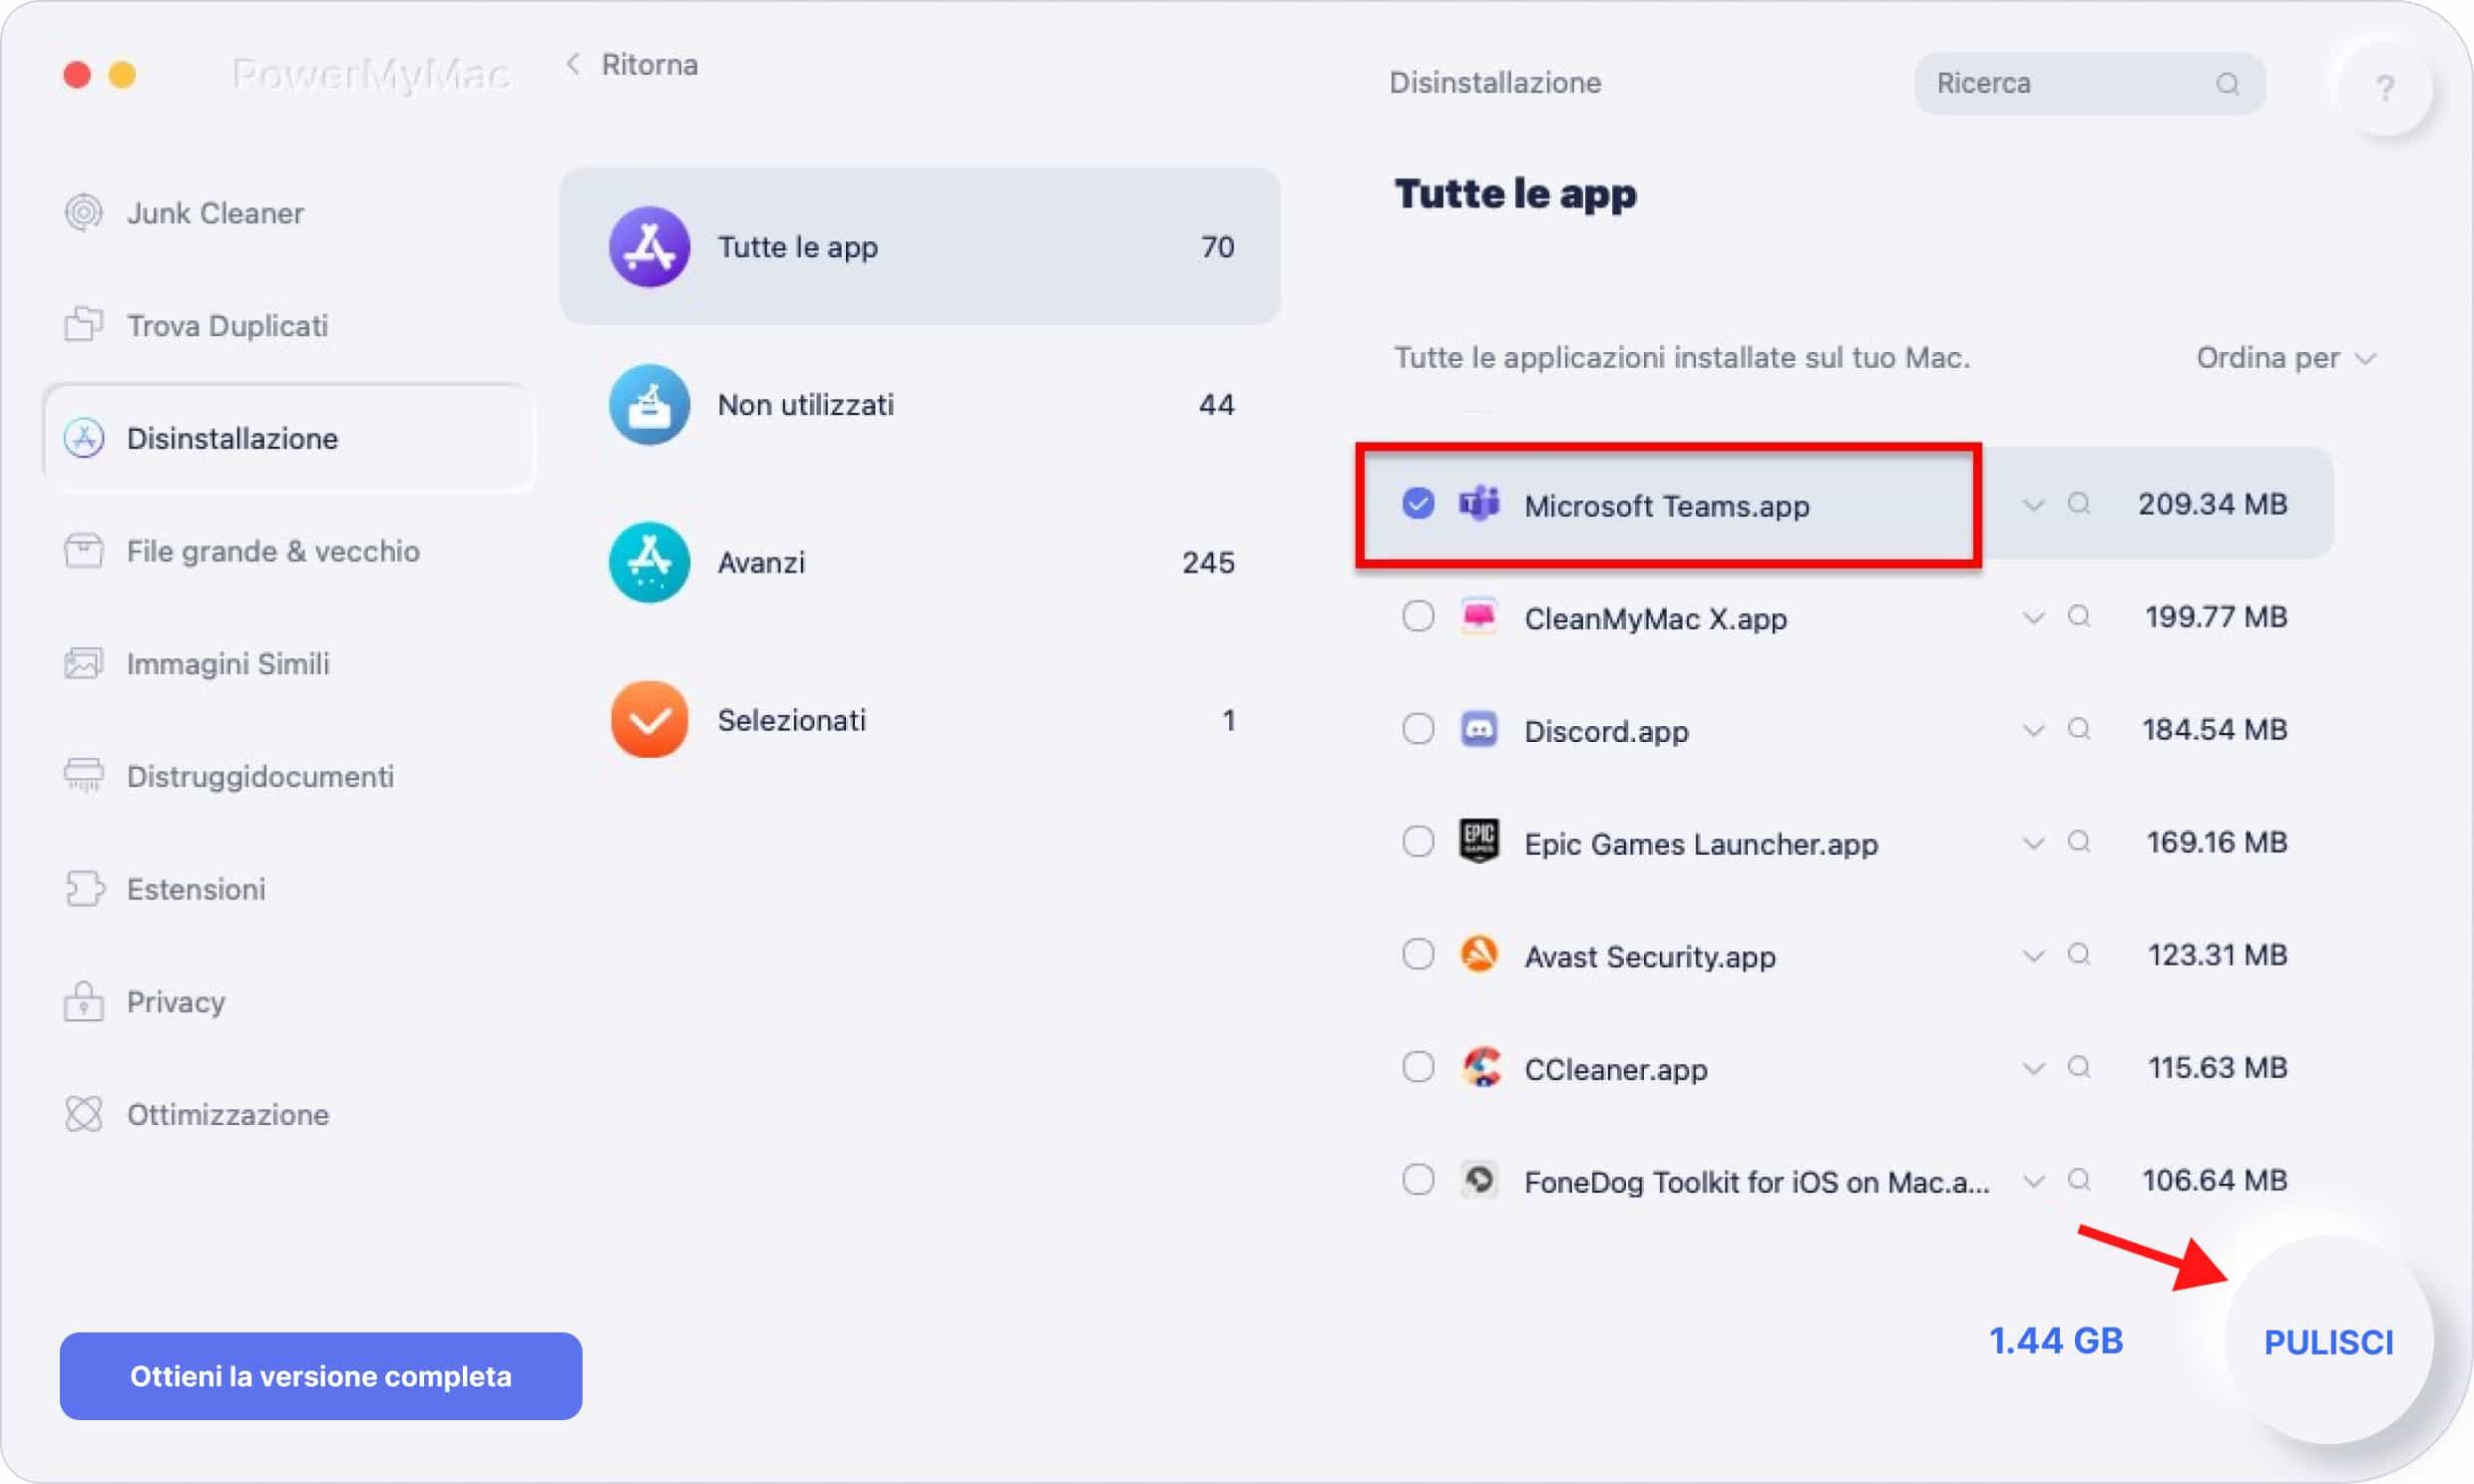Open Privacy panel from sidebar

(x=177, y=1000)
